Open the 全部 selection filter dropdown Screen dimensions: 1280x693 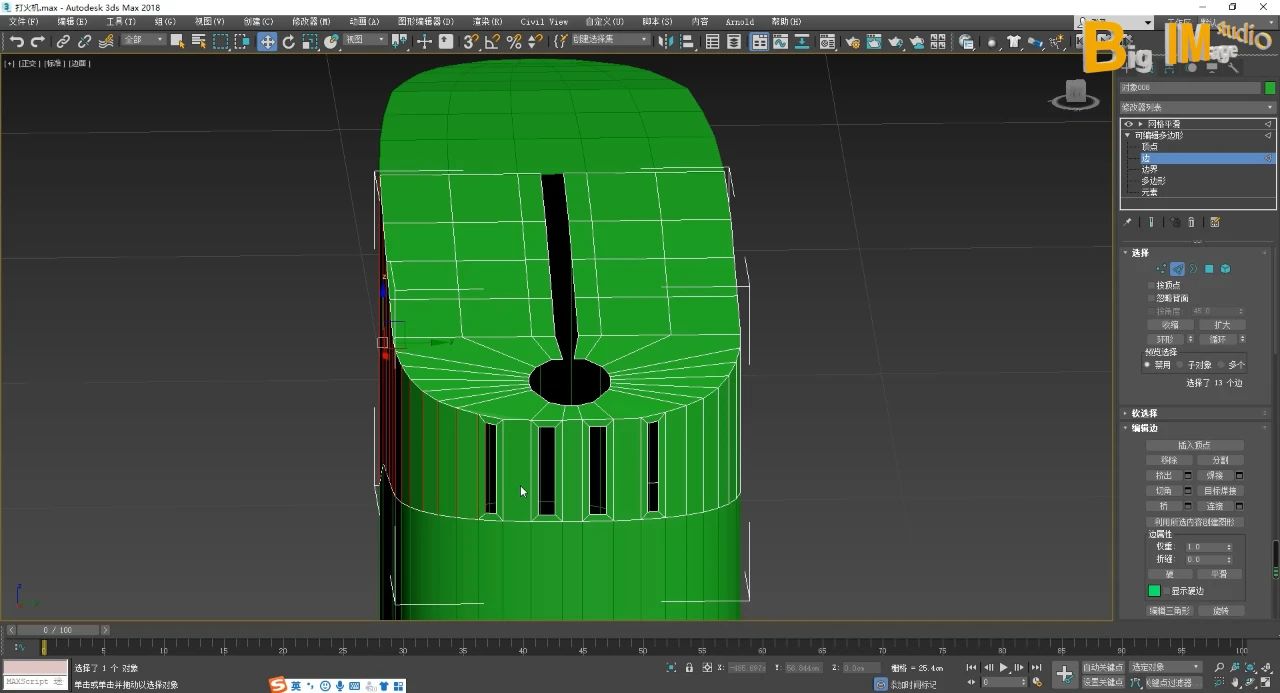pos(144,40)
